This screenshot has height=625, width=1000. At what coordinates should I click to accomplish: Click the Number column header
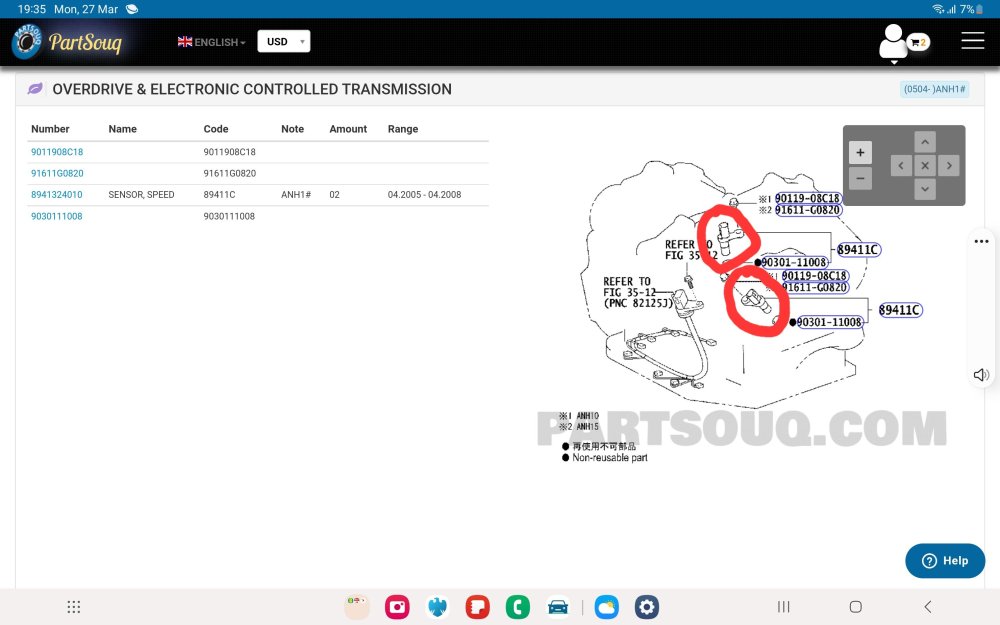coord(50,129)
